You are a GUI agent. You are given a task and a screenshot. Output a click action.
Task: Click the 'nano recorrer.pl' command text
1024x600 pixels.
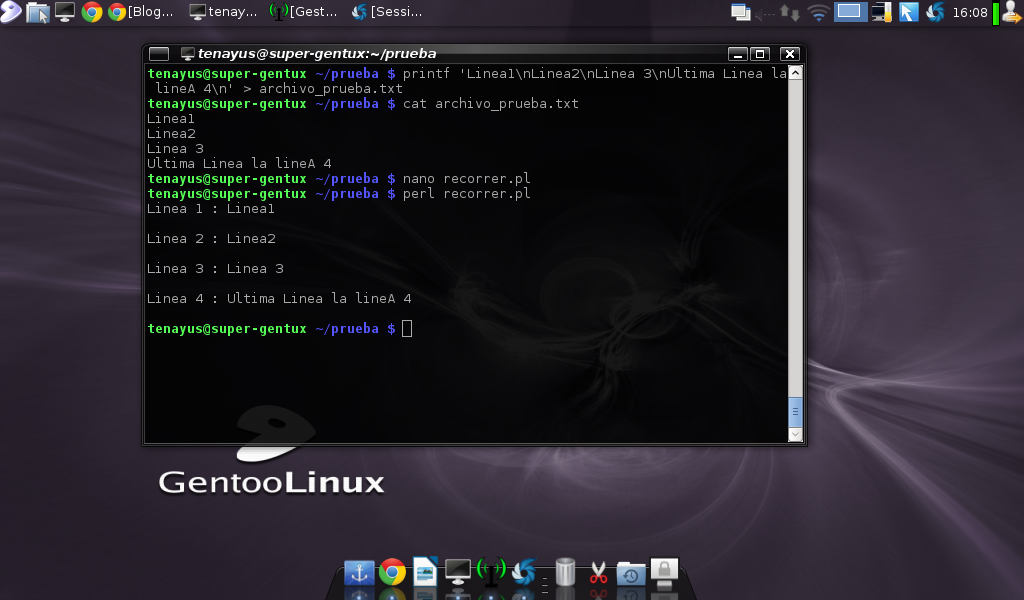pyautogui.click(x=466, y=179)
